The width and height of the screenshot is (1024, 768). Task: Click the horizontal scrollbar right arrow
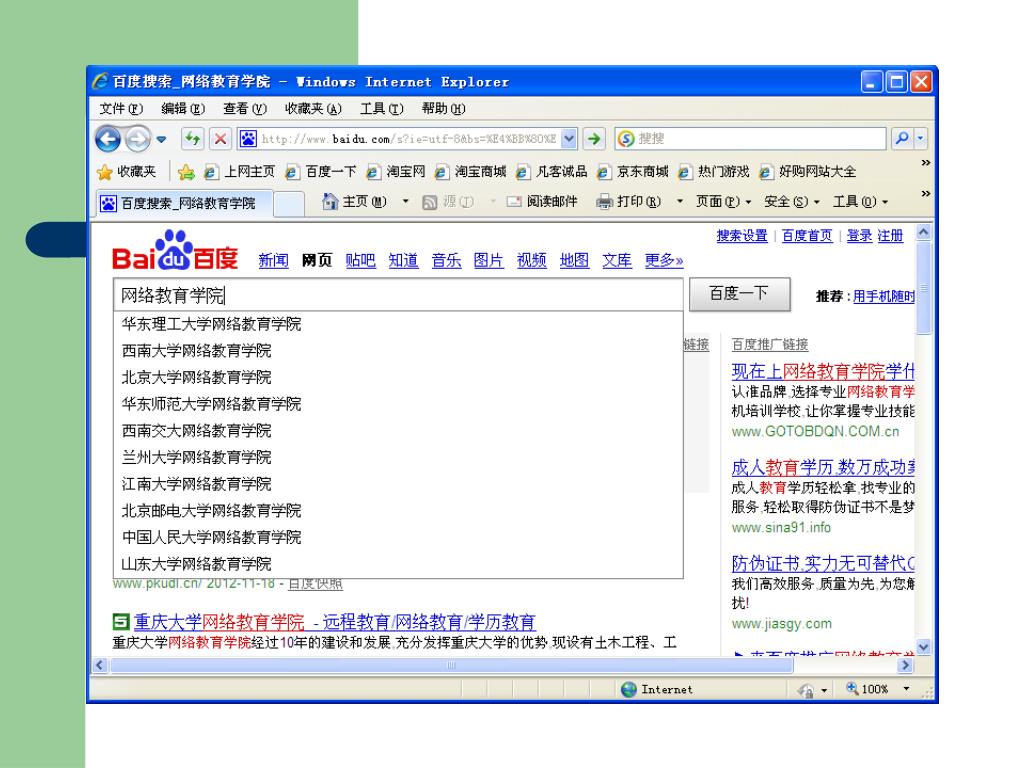click(x=905, y=665)
